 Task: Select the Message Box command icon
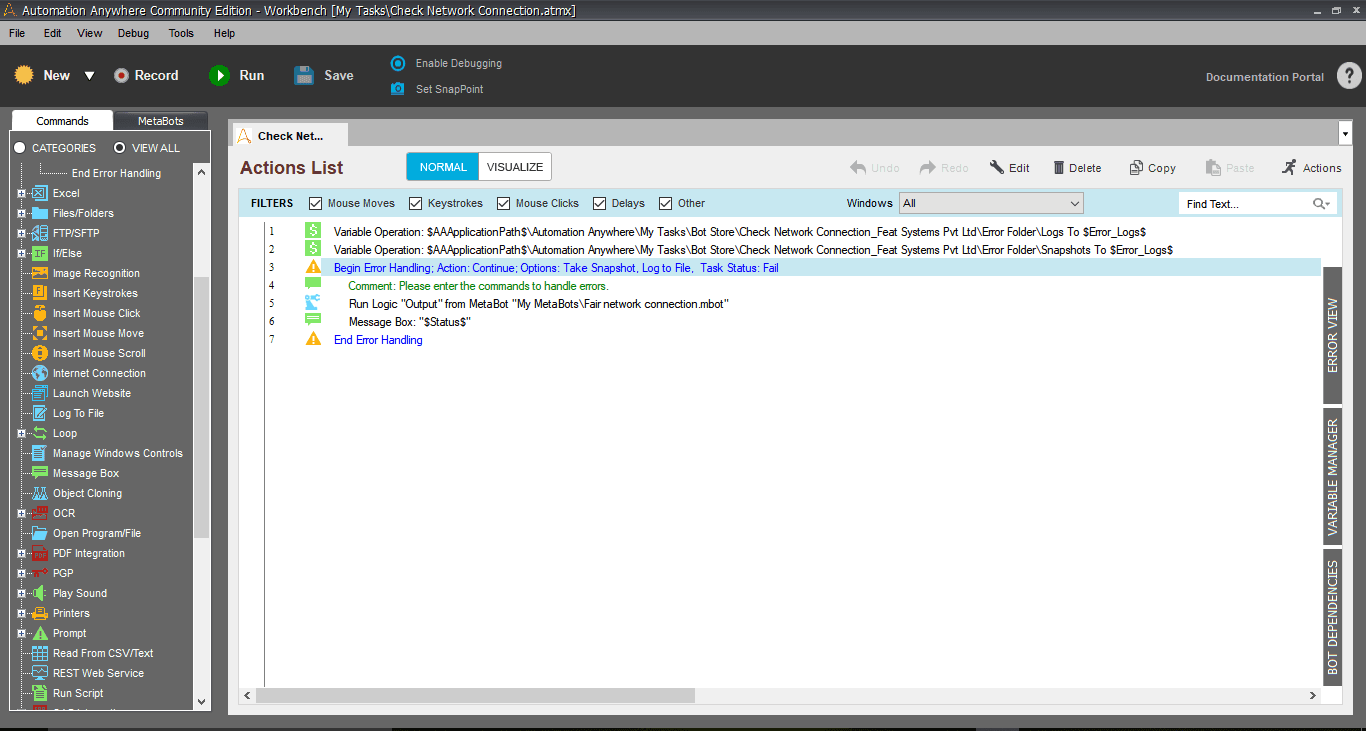(40, 473)
